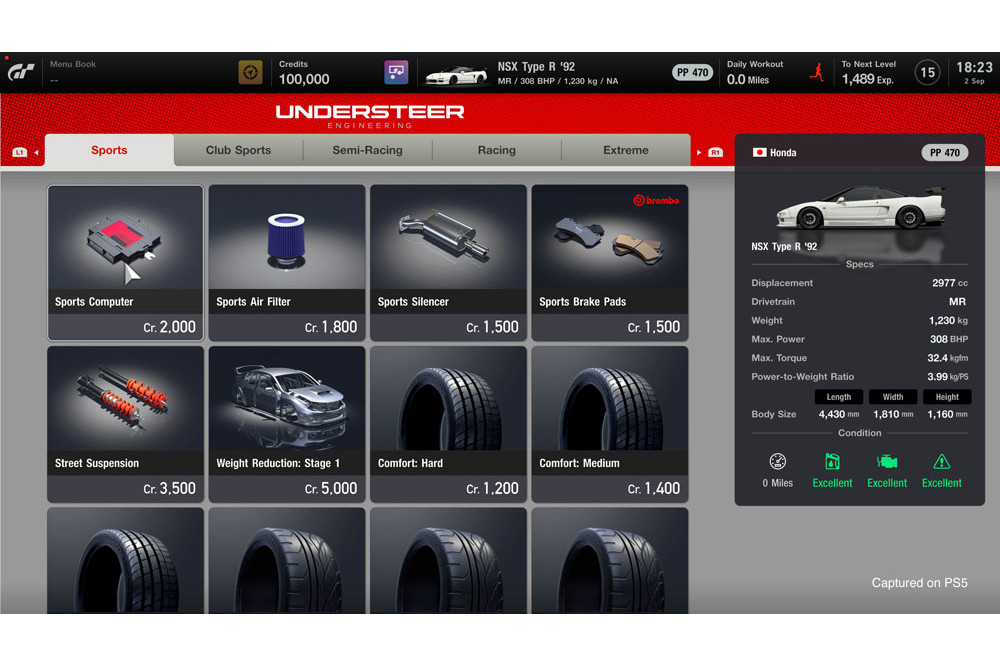Select the Sports Computer part card
Image resolution: width=1000 pixels, height=667 pixels.
pyautogui.click(x=126, y=263)
